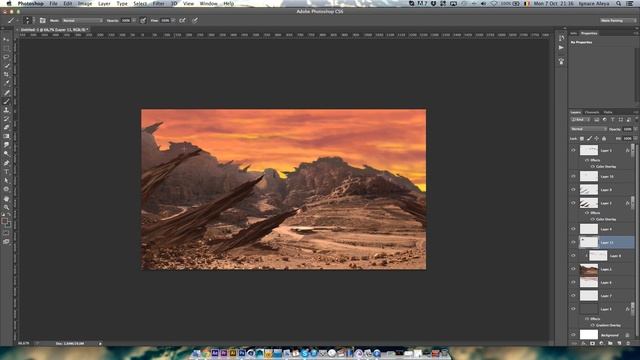Lock image pixels with brush icon
This screenshot has width=640, height=360.
(x=589, y=139)
